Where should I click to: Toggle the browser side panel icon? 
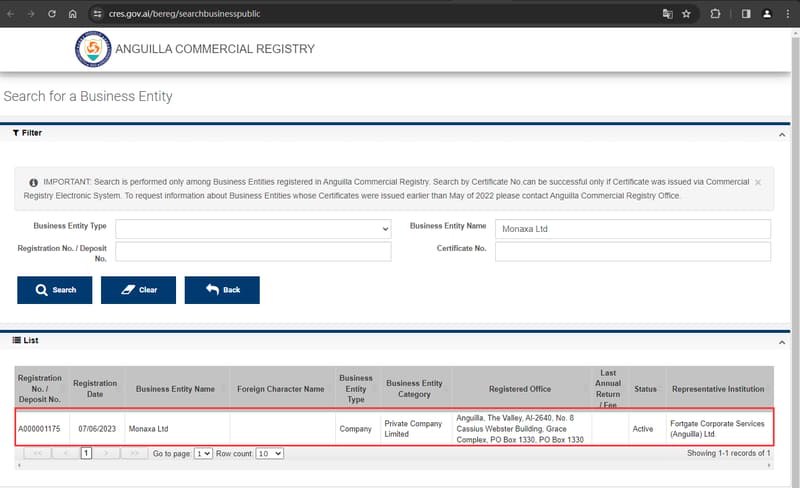coord(746,14)
